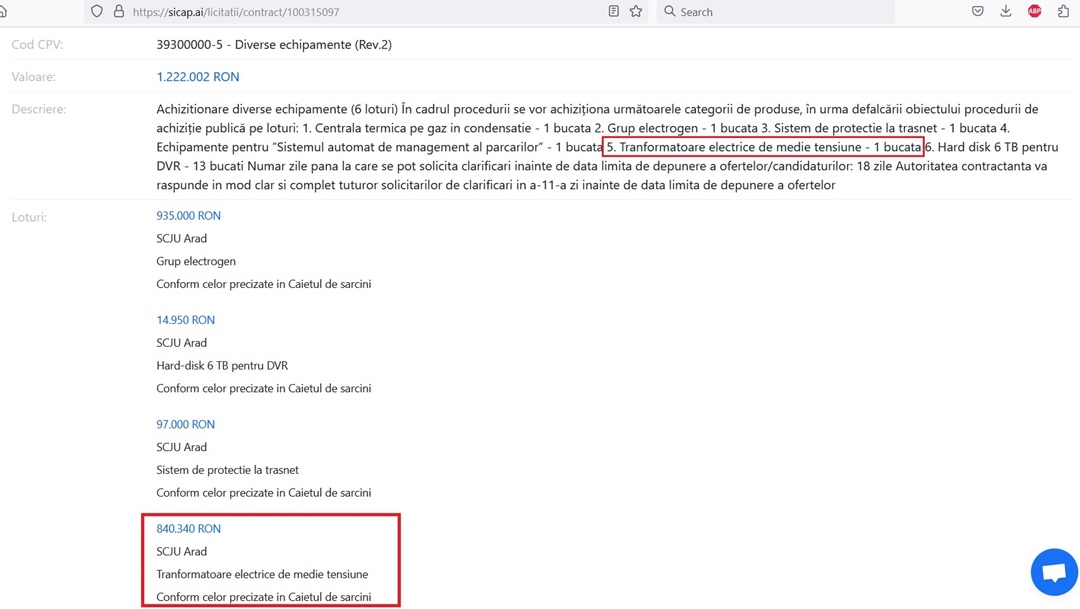Click the 'Valoare:' label
This screenshot has width=1080, height=609.
[34, 77]
